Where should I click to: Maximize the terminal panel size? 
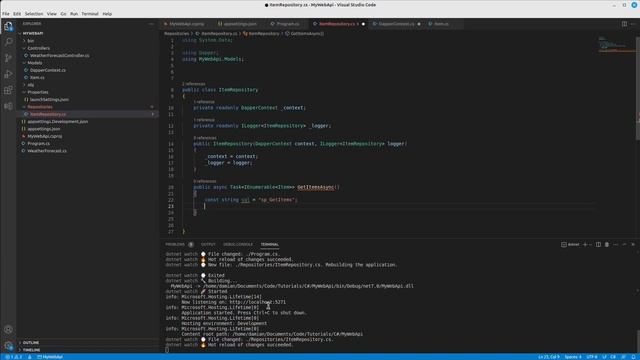coord(624,244)
